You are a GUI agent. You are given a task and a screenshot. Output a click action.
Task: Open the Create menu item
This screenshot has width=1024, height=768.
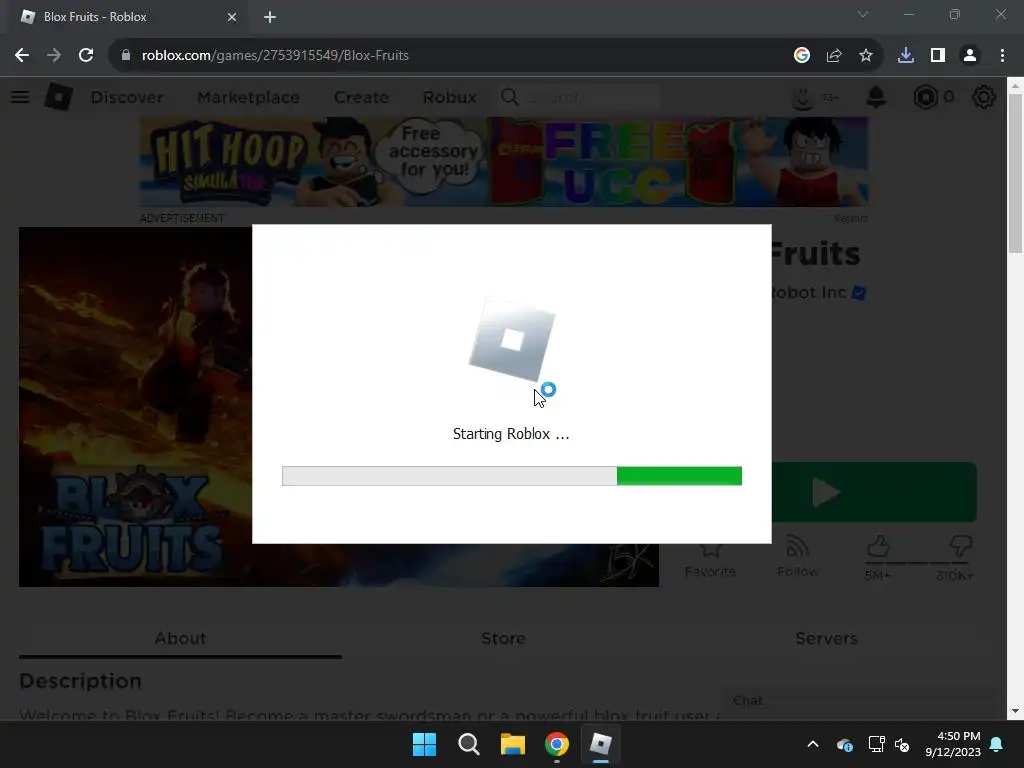click(361, 97)
